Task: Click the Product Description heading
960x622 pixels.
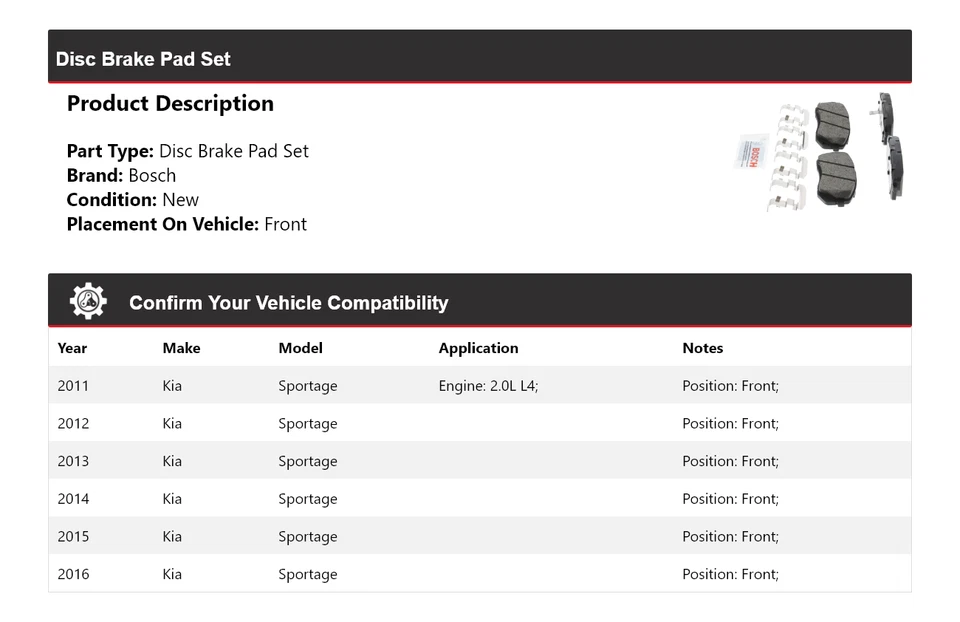Action: [170, 104]
